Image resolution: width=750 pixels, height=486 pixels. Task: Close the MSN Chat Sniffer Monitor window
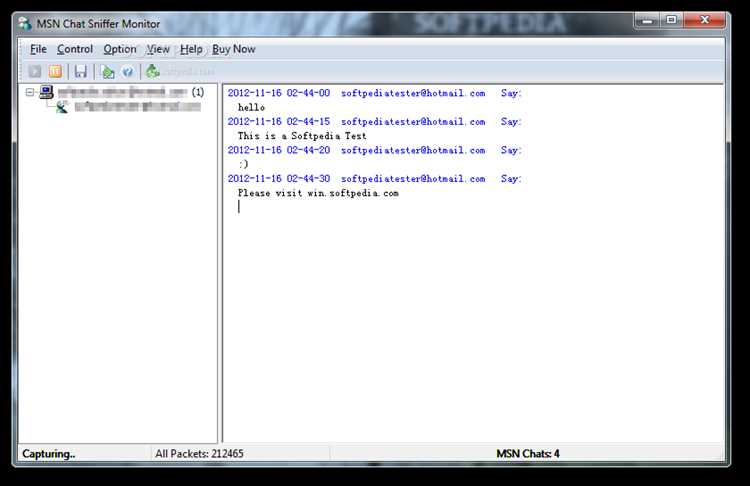click(x=705, y=20)
